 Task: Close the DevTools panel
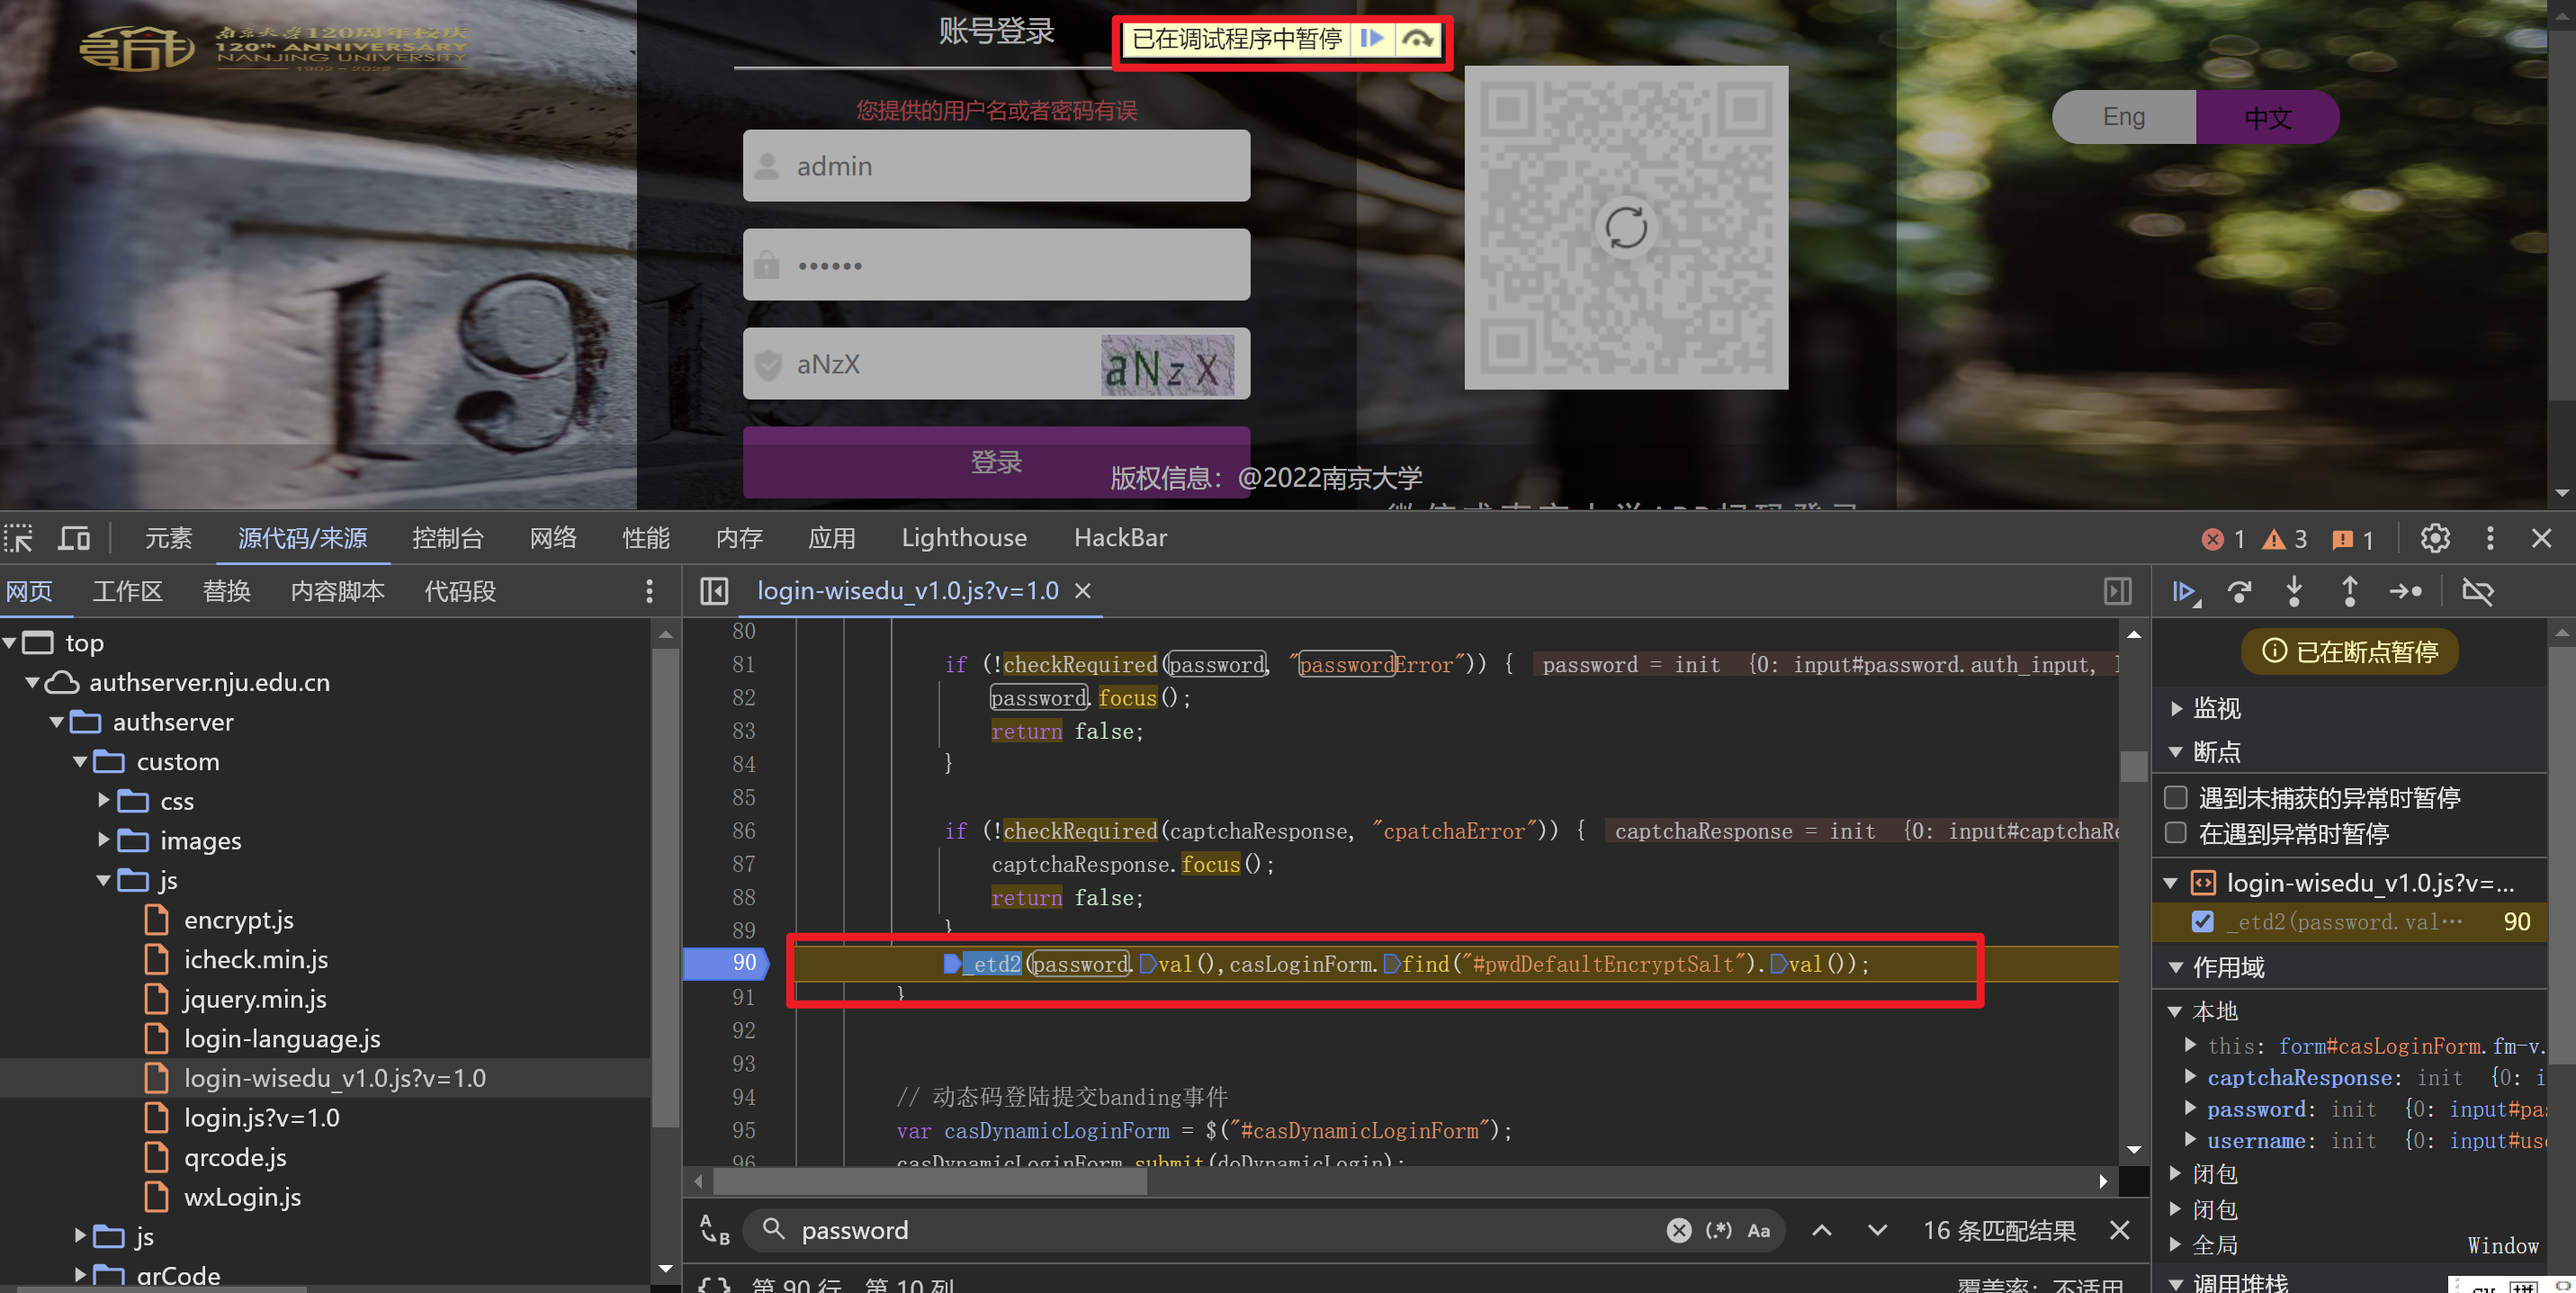pyautogui.click(x=2541, y=538)
